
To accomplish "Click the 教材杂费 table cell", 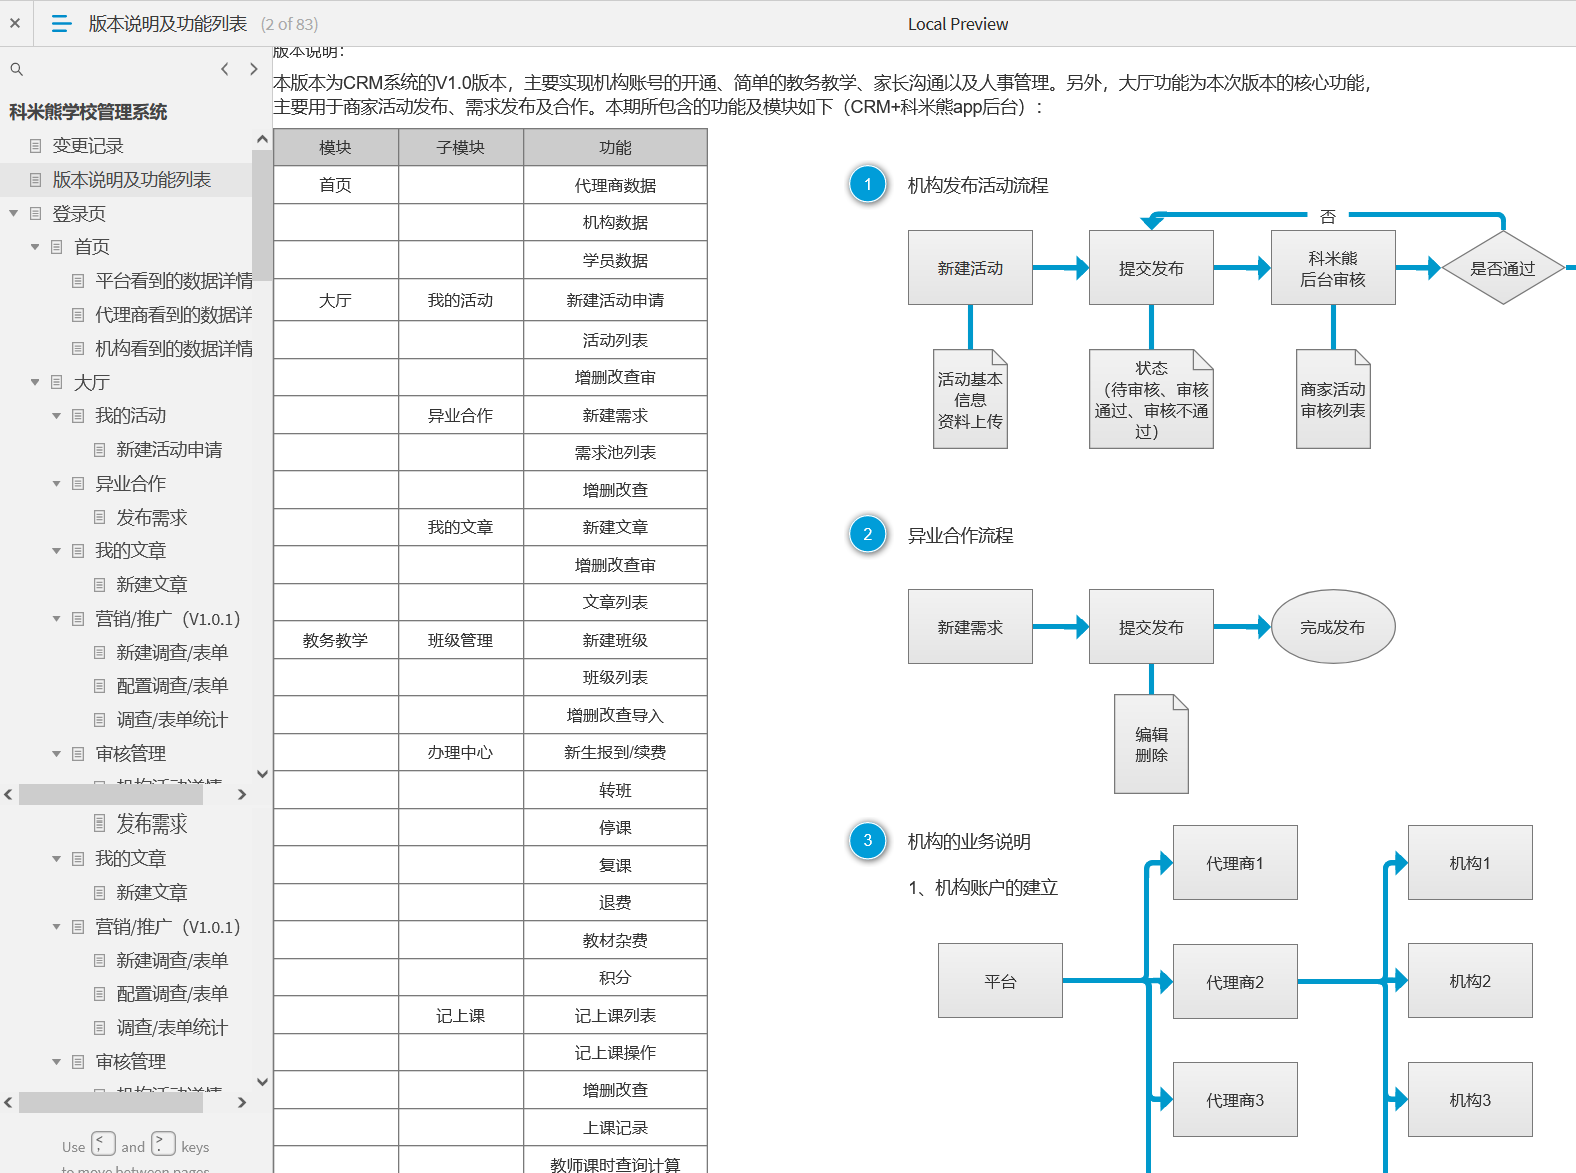I will [615, 940].
